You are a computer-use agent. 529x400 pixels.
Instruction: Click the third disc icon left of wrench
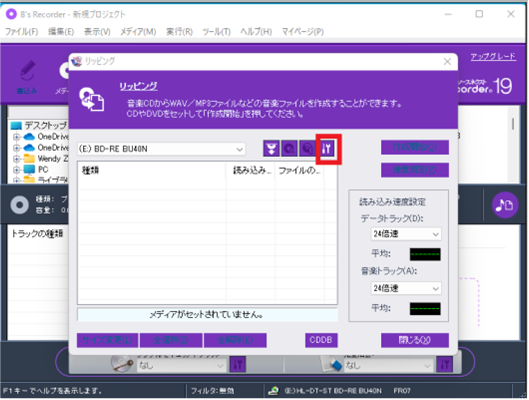[307, 149]
